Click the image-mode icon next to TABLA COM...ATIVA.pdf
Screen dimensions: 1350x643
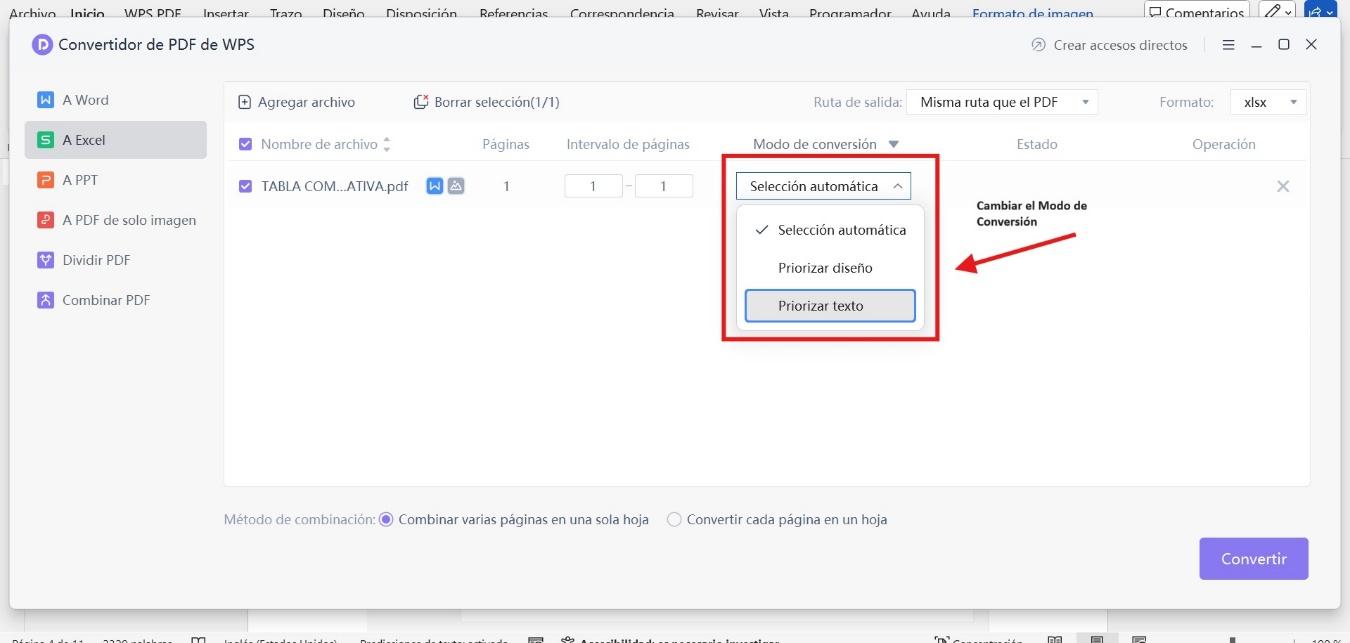[456, 186]
